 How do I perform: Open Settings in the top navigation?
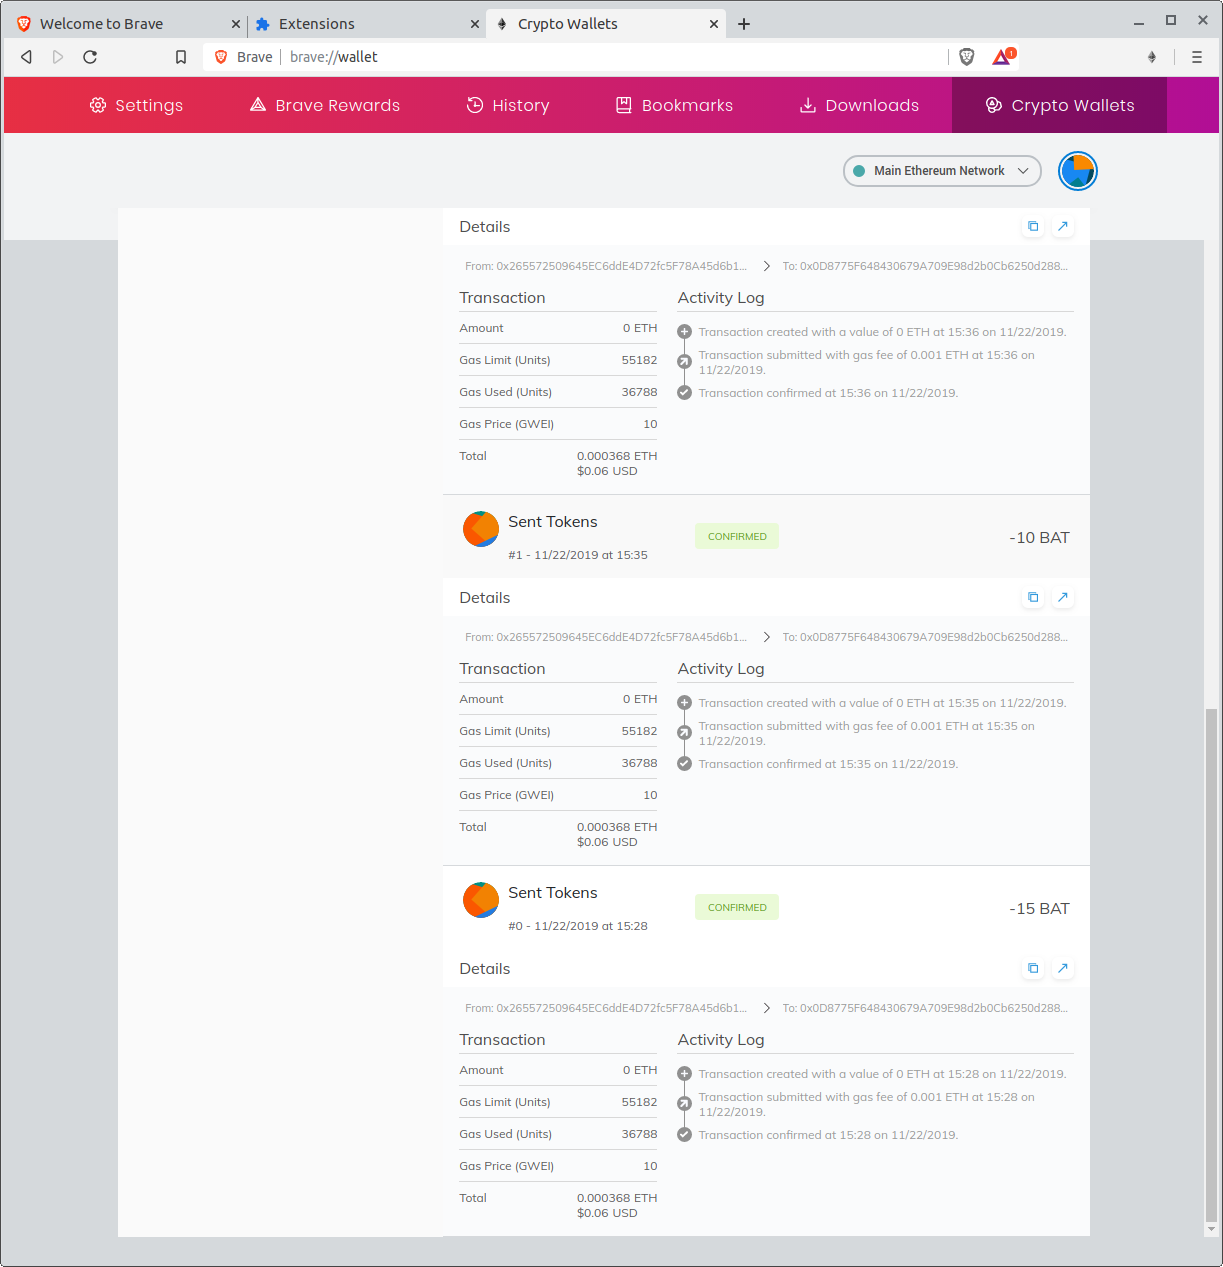coord(136,105)
